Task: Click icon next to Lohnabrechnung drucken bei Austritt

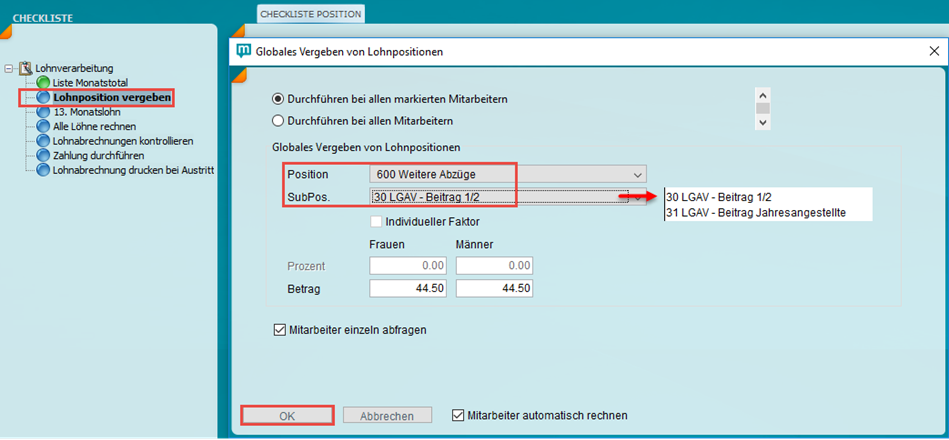Action: point(43,170)
